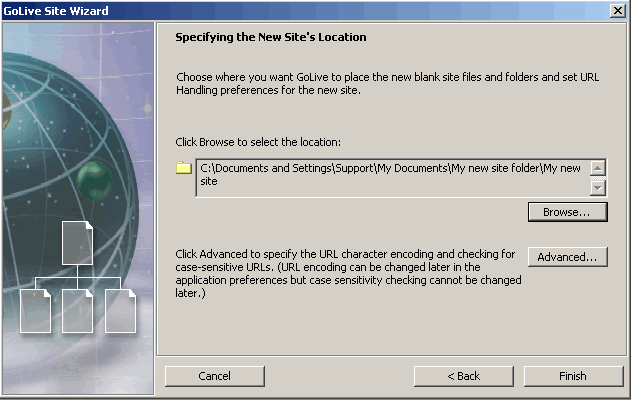The width and height of the screenshot is (631, 400).
Task: Open the Browse dialog to select location
Action: click(x=567, y=212)
